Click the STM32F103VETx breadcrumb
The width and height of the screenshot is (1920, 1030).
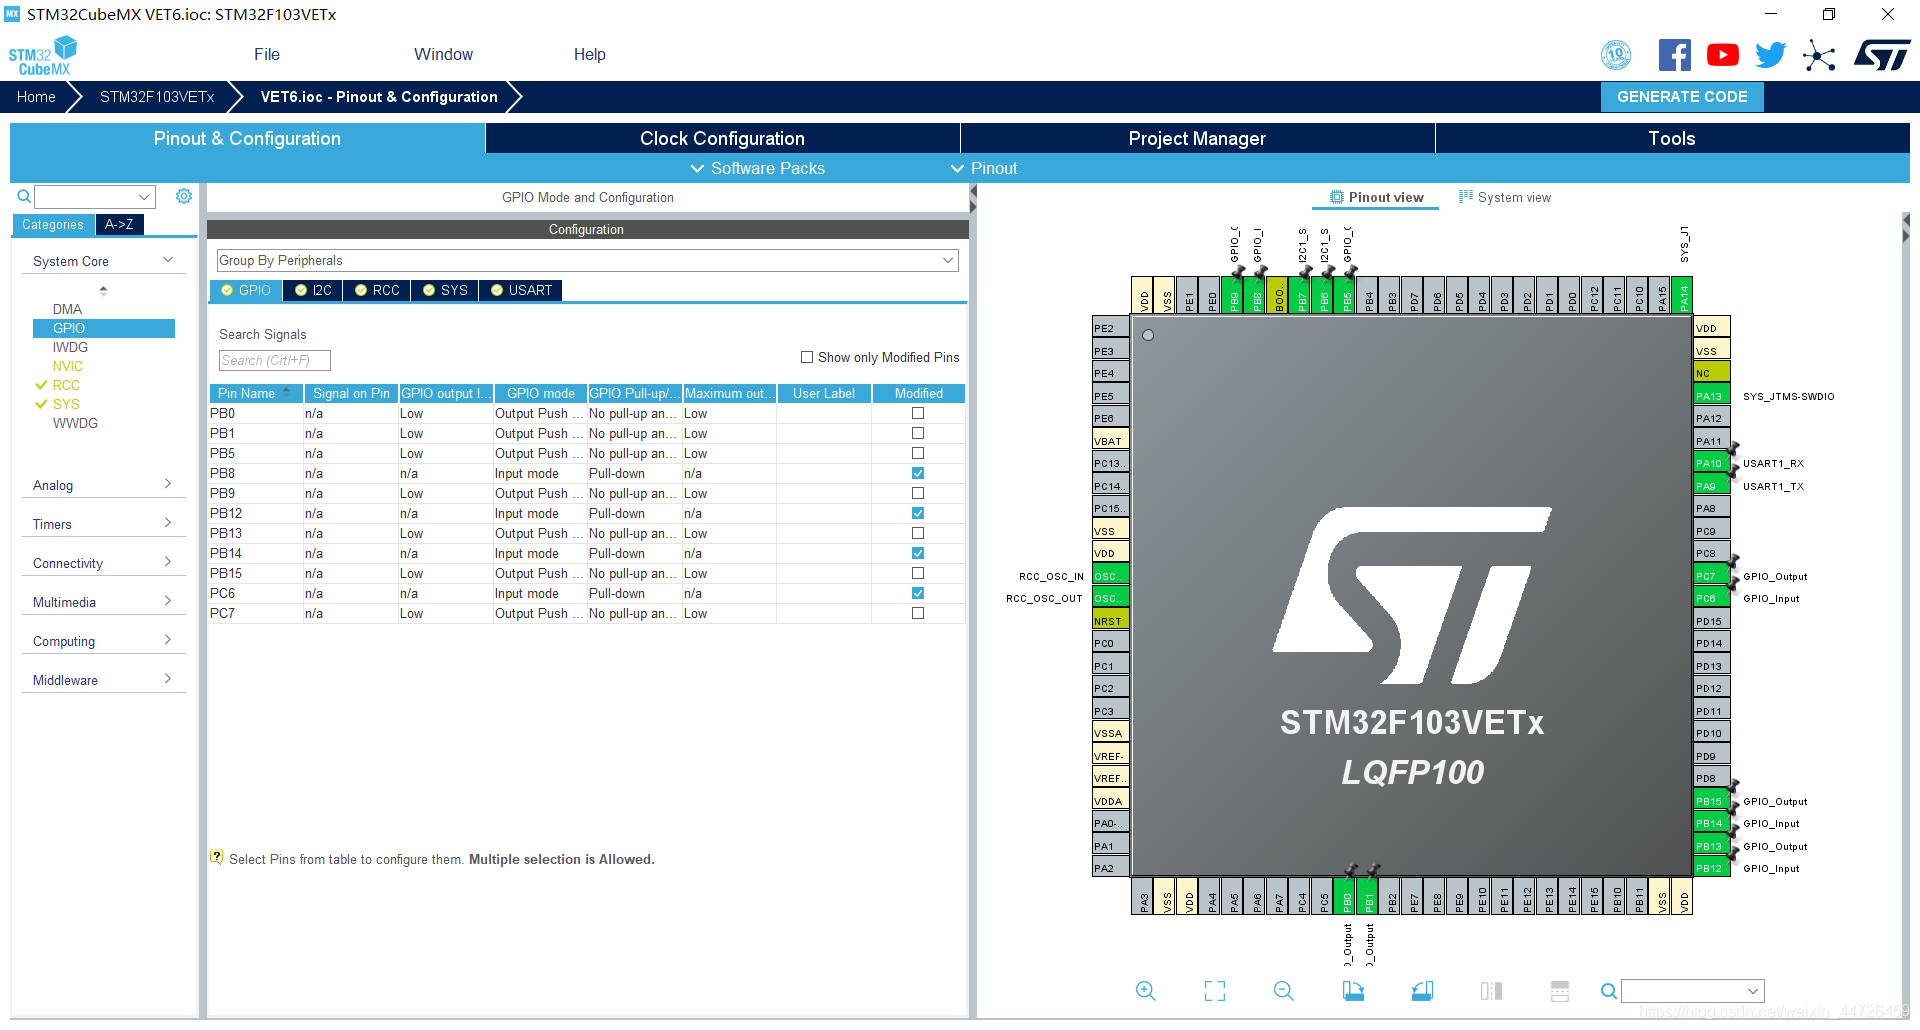157,97
